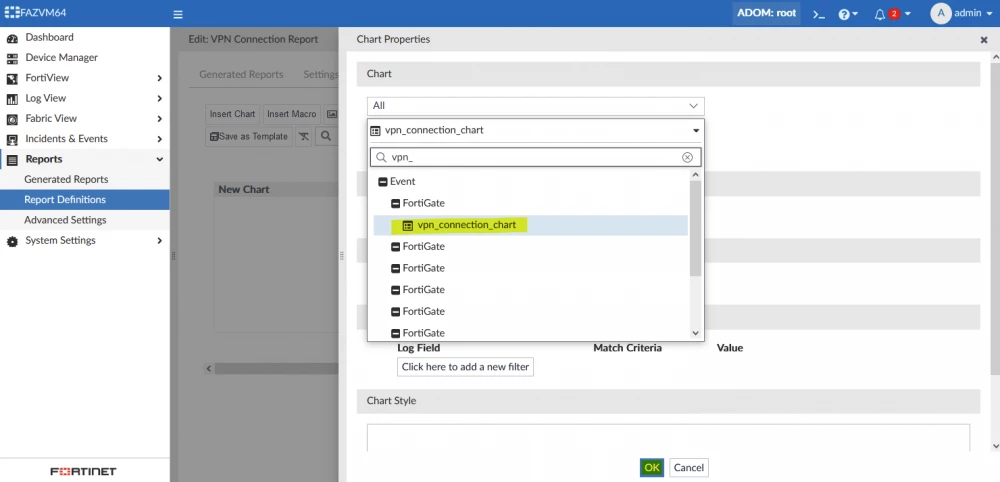Expand the System Settings submenu chevron
Viewport: 1000px width, 482px height.
[159, 241]
